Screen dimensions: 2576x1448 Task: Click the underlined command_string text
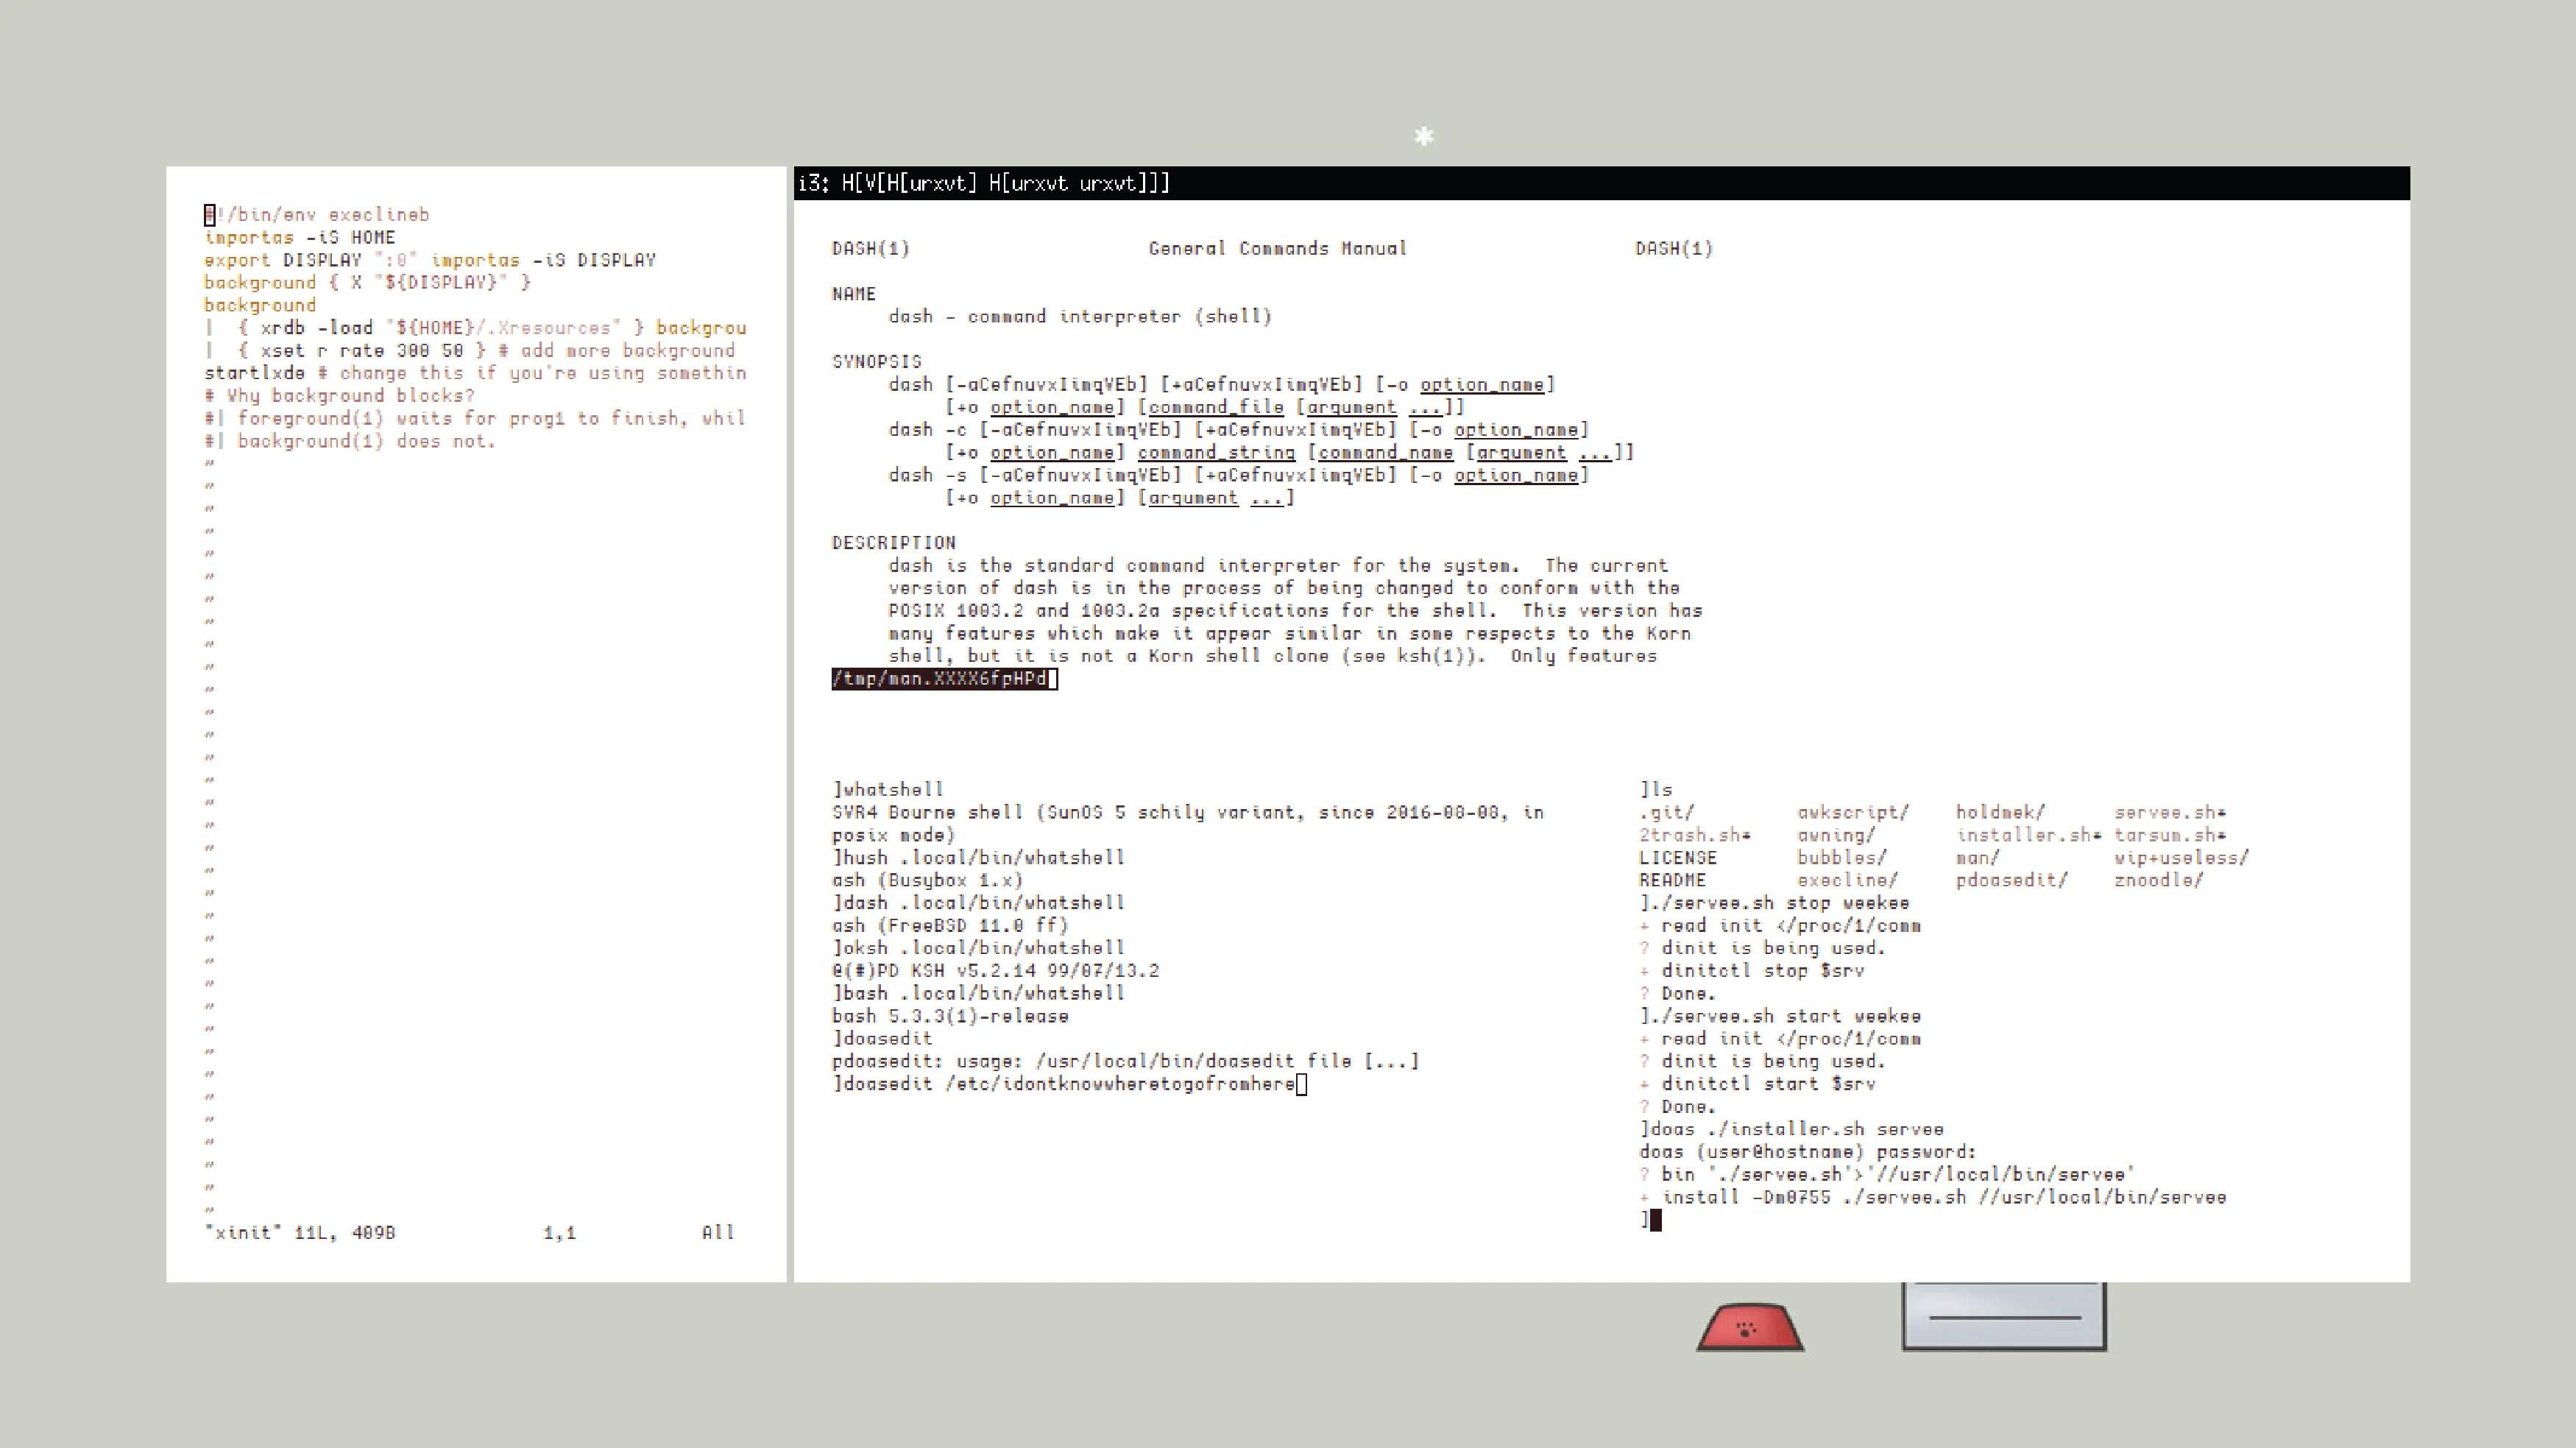pos(1216,452)
